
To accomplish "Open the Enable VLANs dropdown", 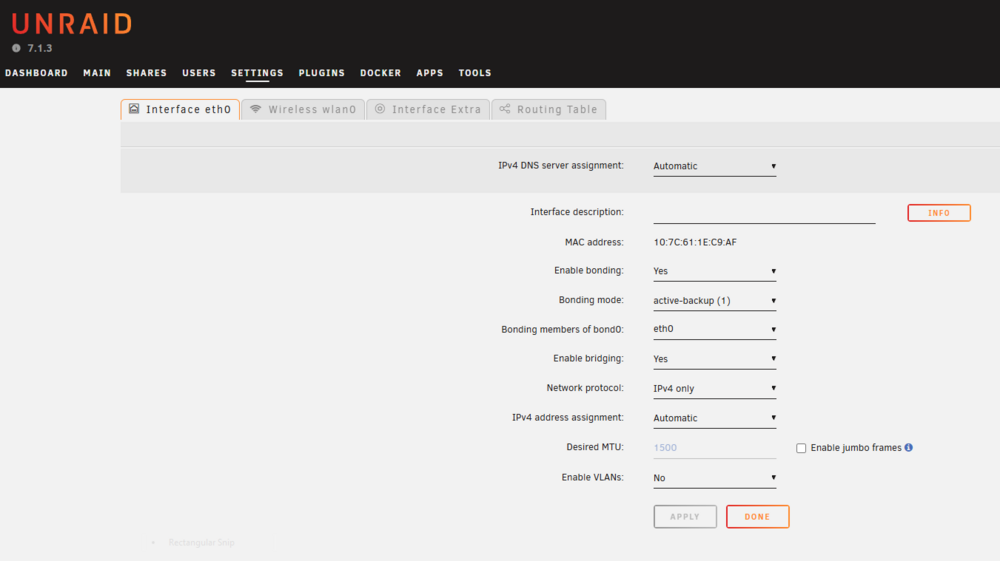I will click(x=714, y=478).
